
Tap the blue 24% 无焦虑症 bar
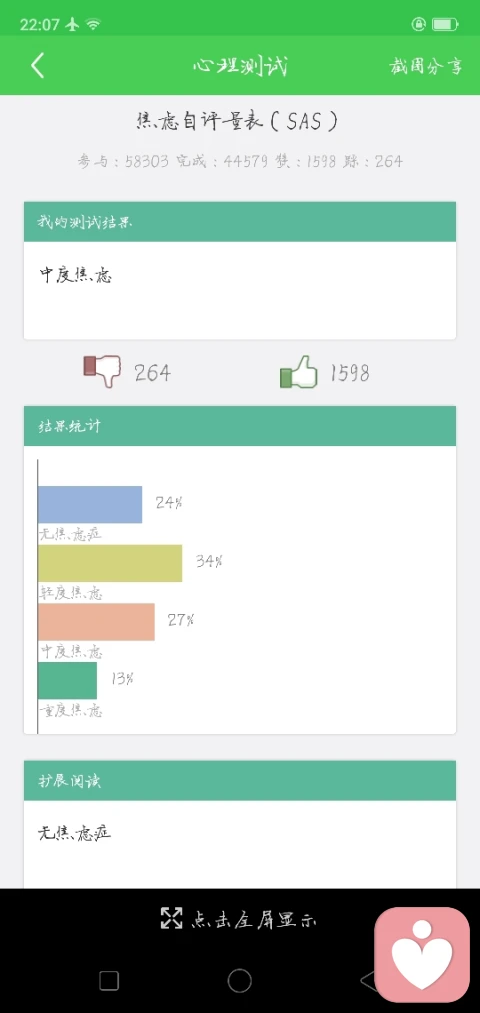click(x=90, y=505)
